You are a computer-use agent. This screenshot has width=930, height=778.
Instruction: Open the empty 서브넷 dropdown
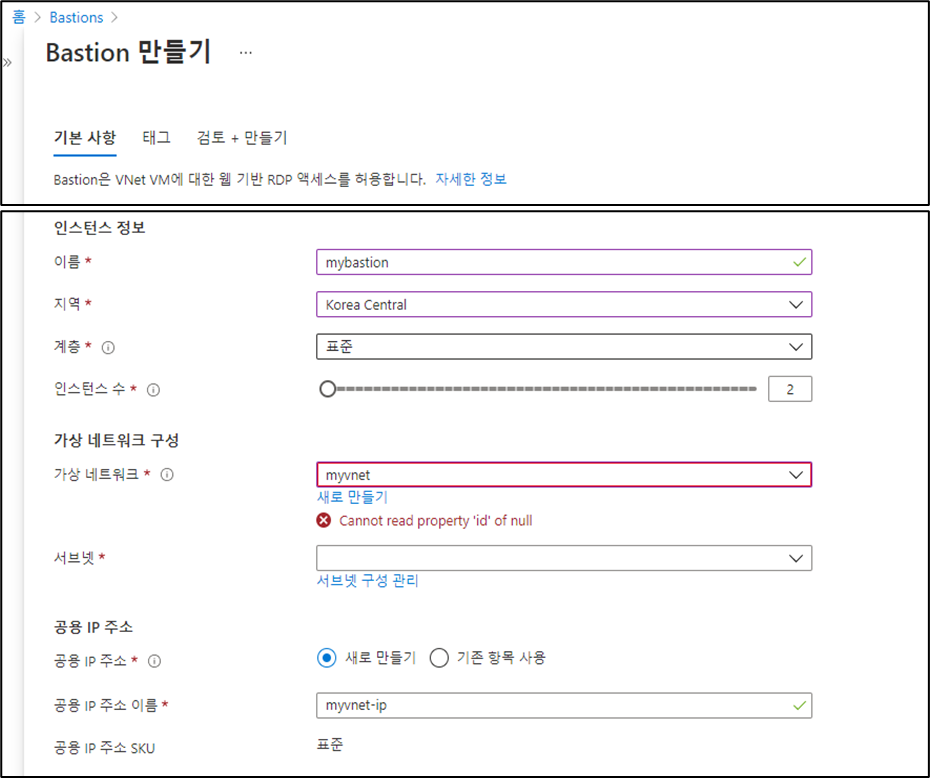[x=564, y=558]
